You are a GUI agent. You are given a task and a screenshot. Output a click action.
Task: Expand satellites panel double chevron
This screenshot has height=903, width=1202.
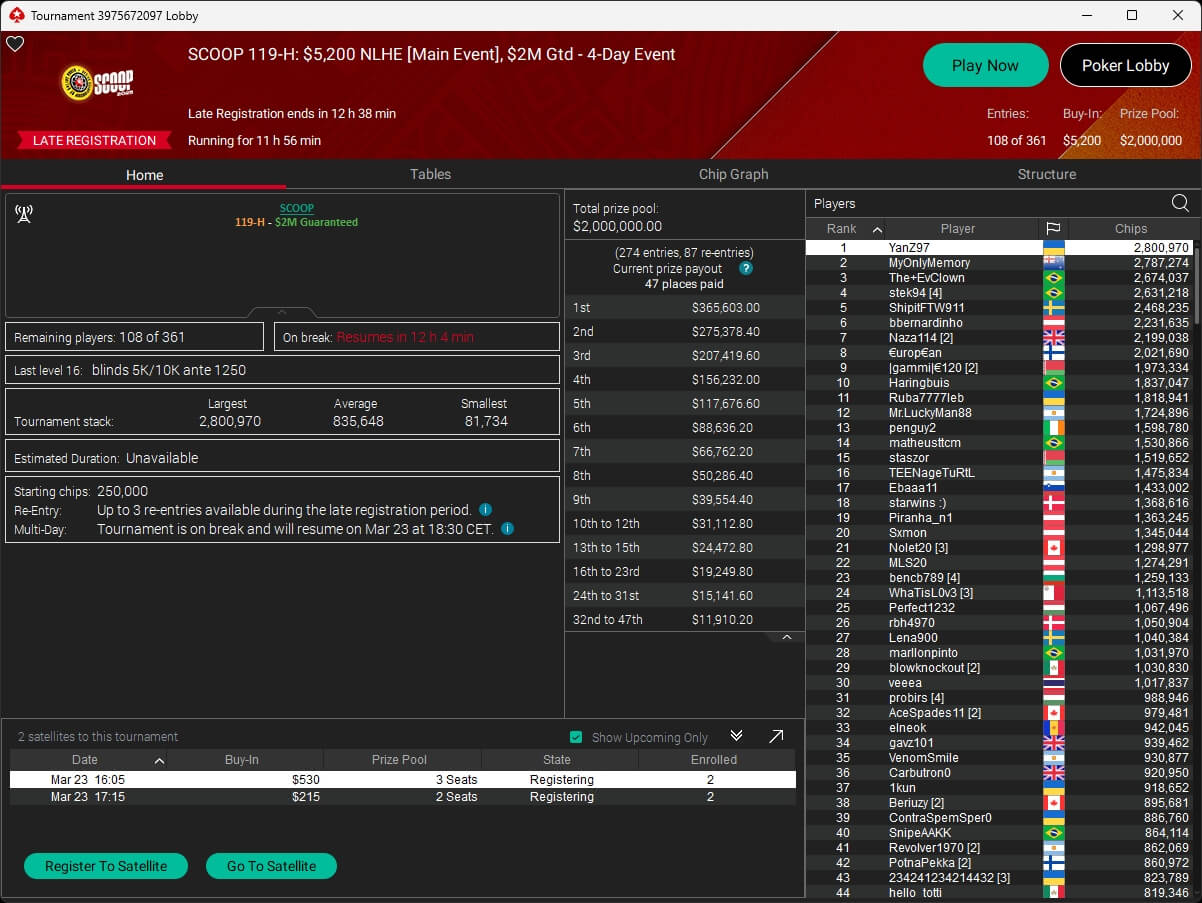pos(737,736)
